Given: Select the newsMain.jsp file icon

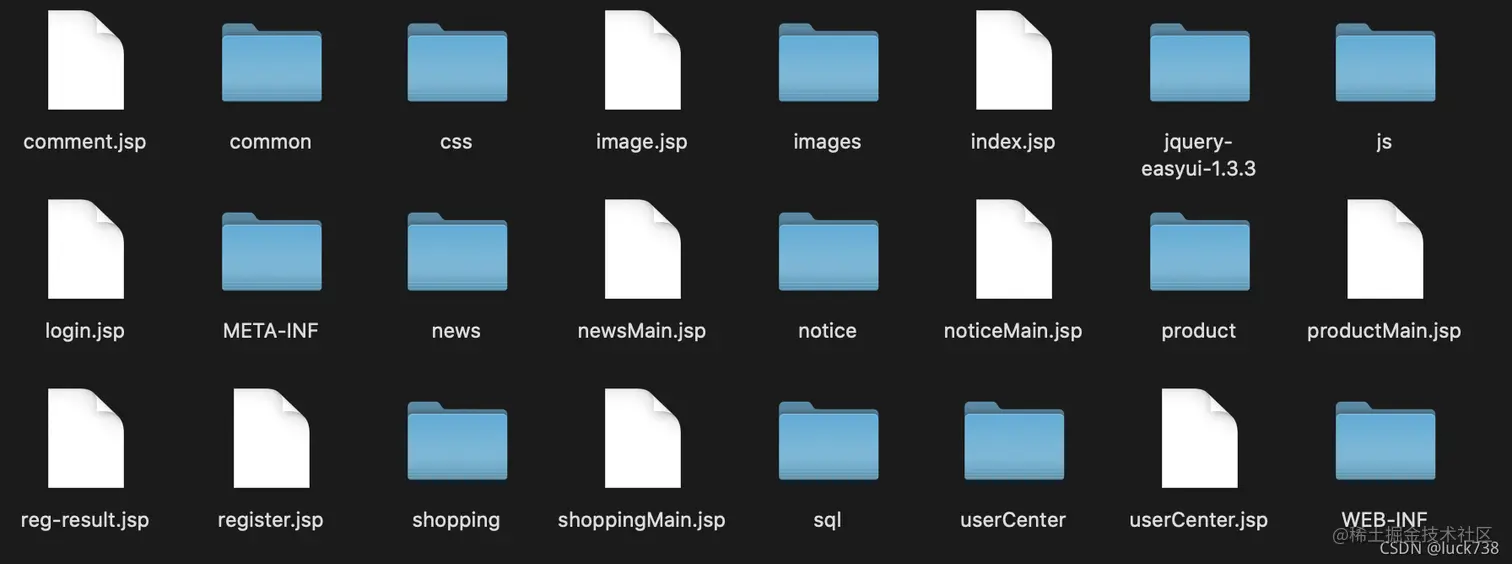Looking at the screenshot, I should (x=642, y=249).
